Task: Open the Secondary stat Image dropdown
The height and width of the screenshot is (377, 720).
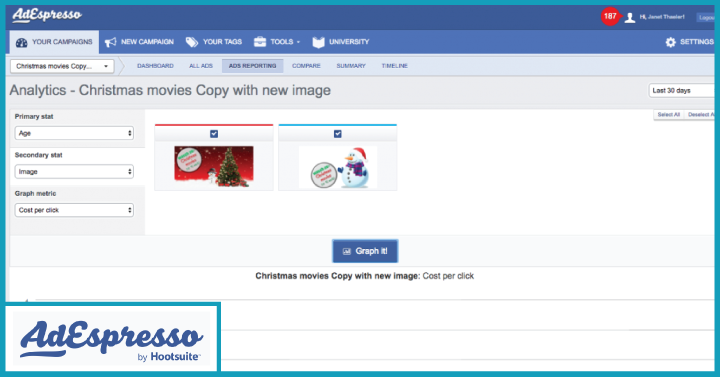Action: (74, 172)
